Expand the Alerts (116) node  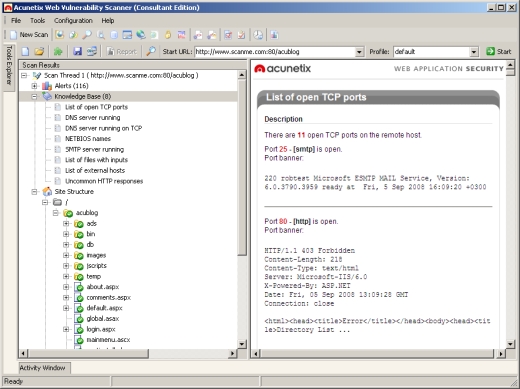pyautogui.click(x=34, y=86)
